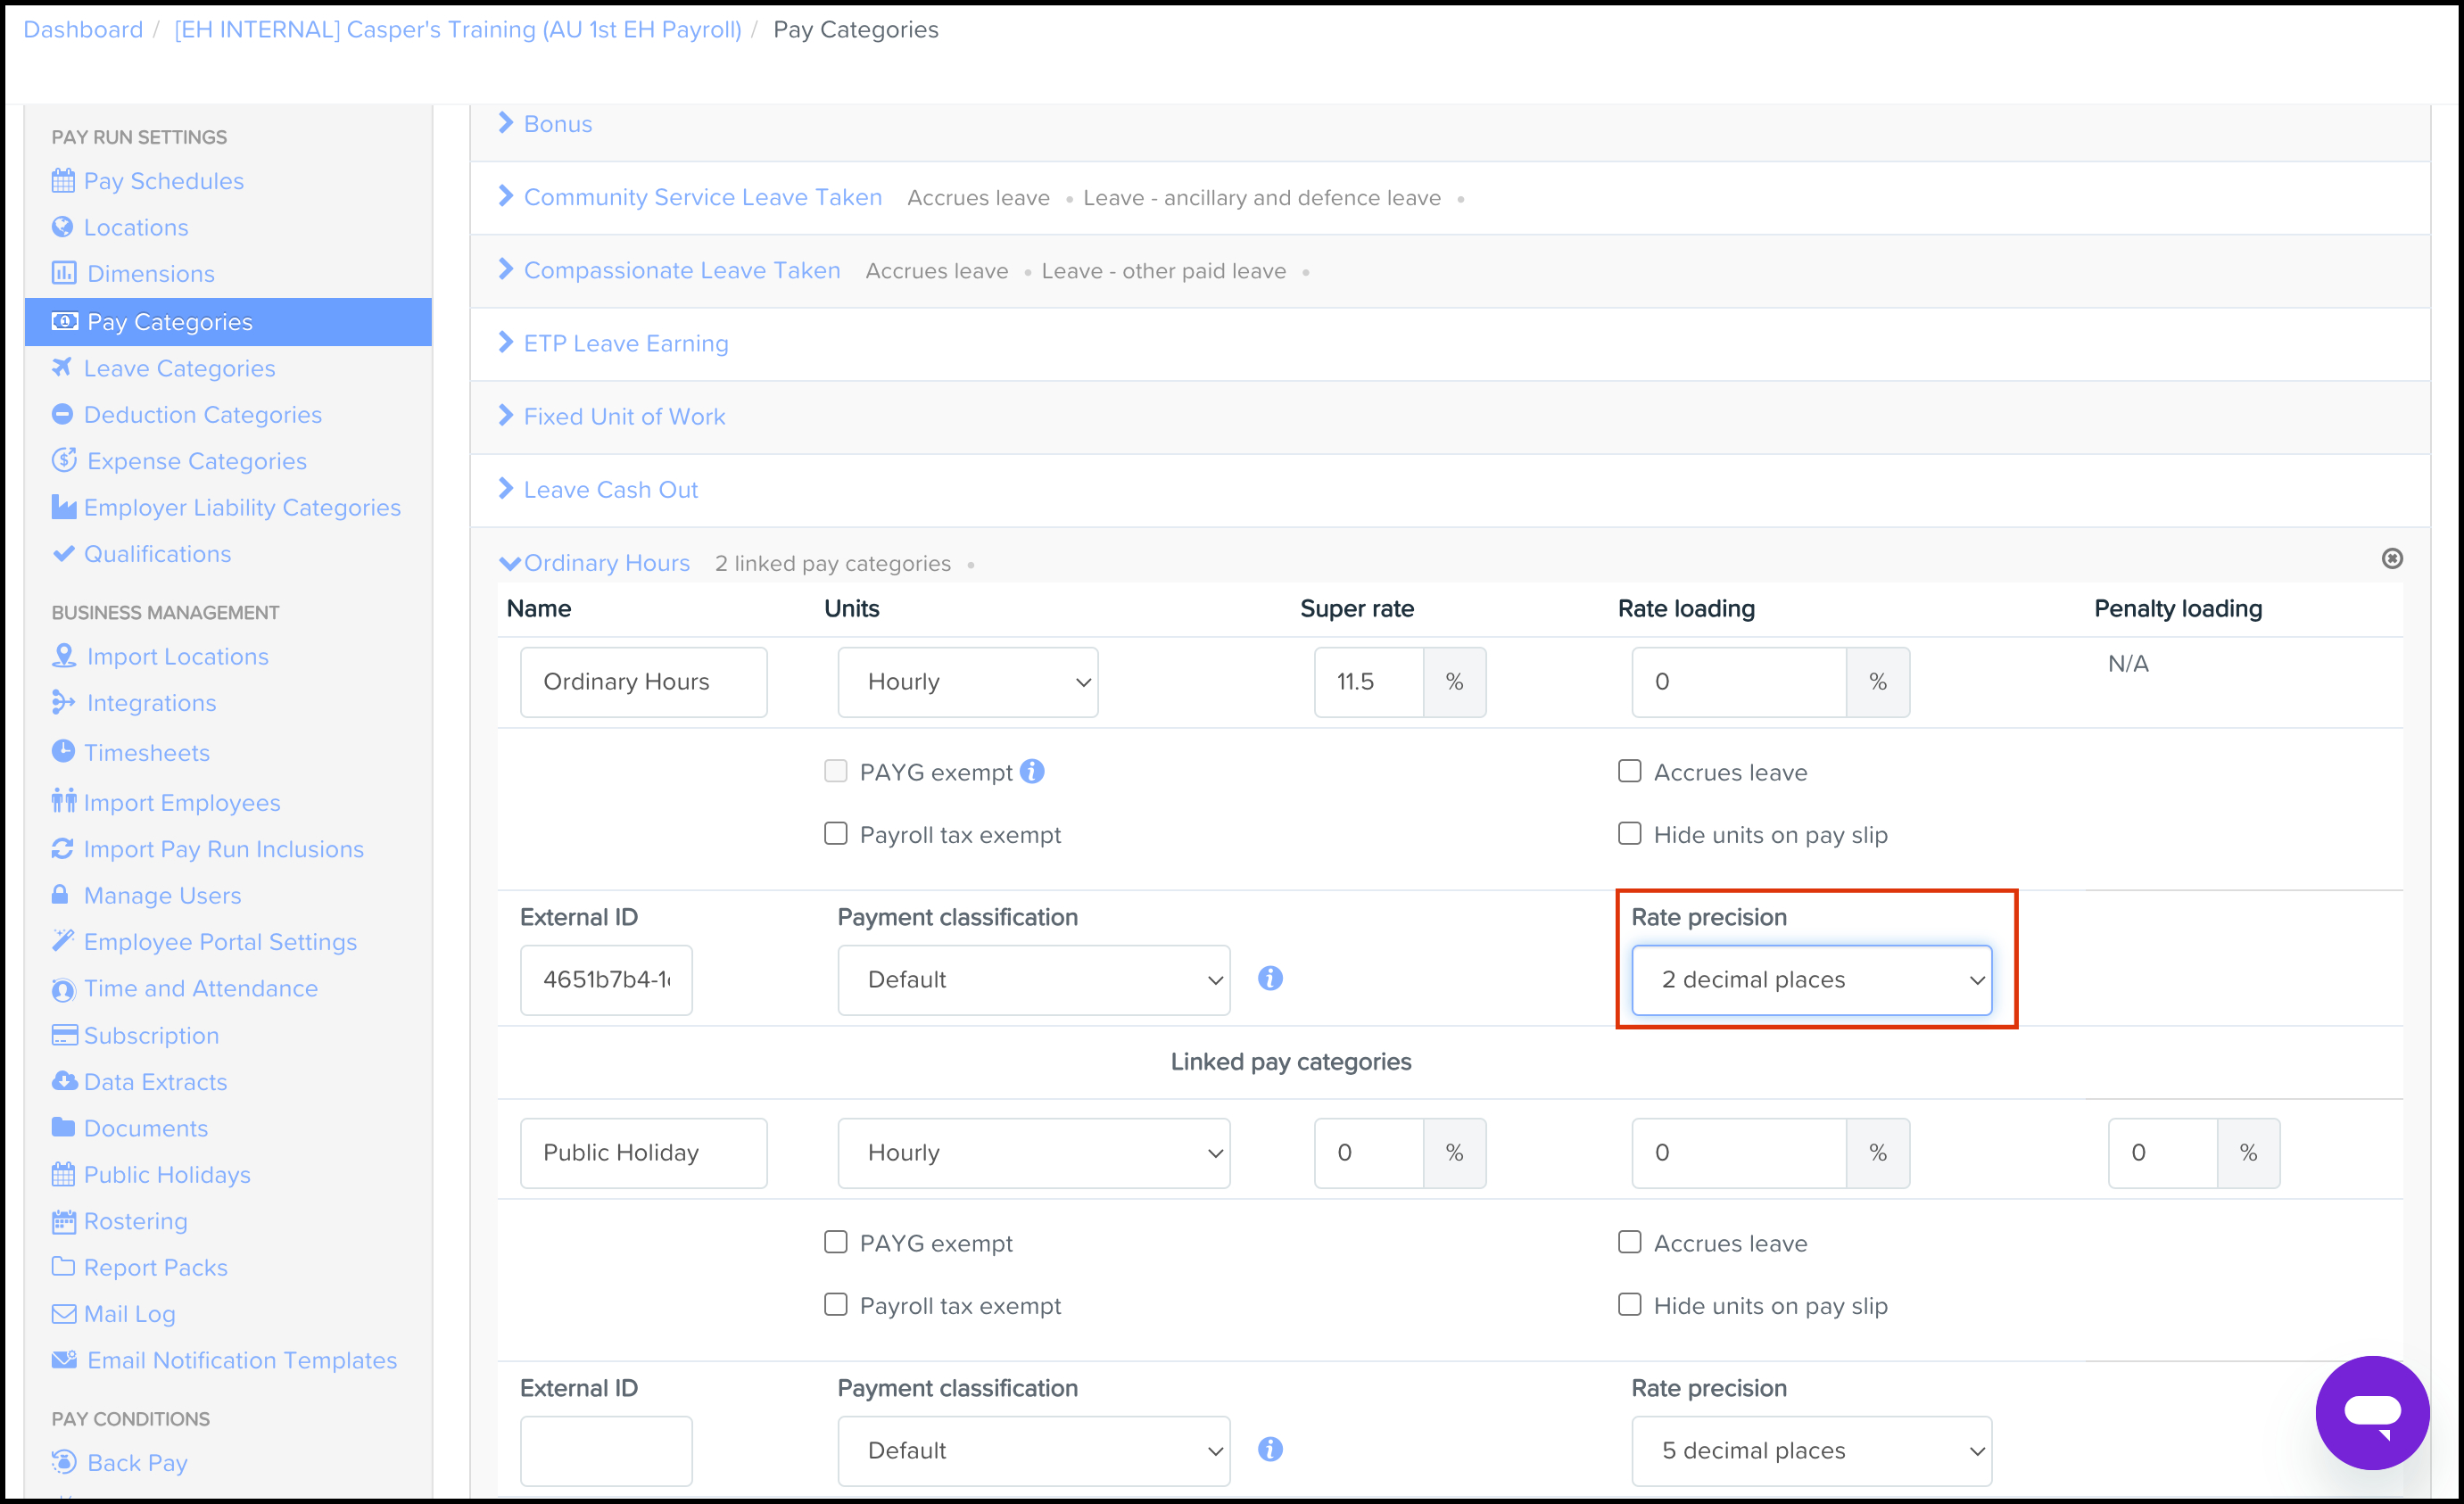The image size is (2464, 1504).
Task: Click the Super rate 11.5 input field
Action: [1367, 682]
